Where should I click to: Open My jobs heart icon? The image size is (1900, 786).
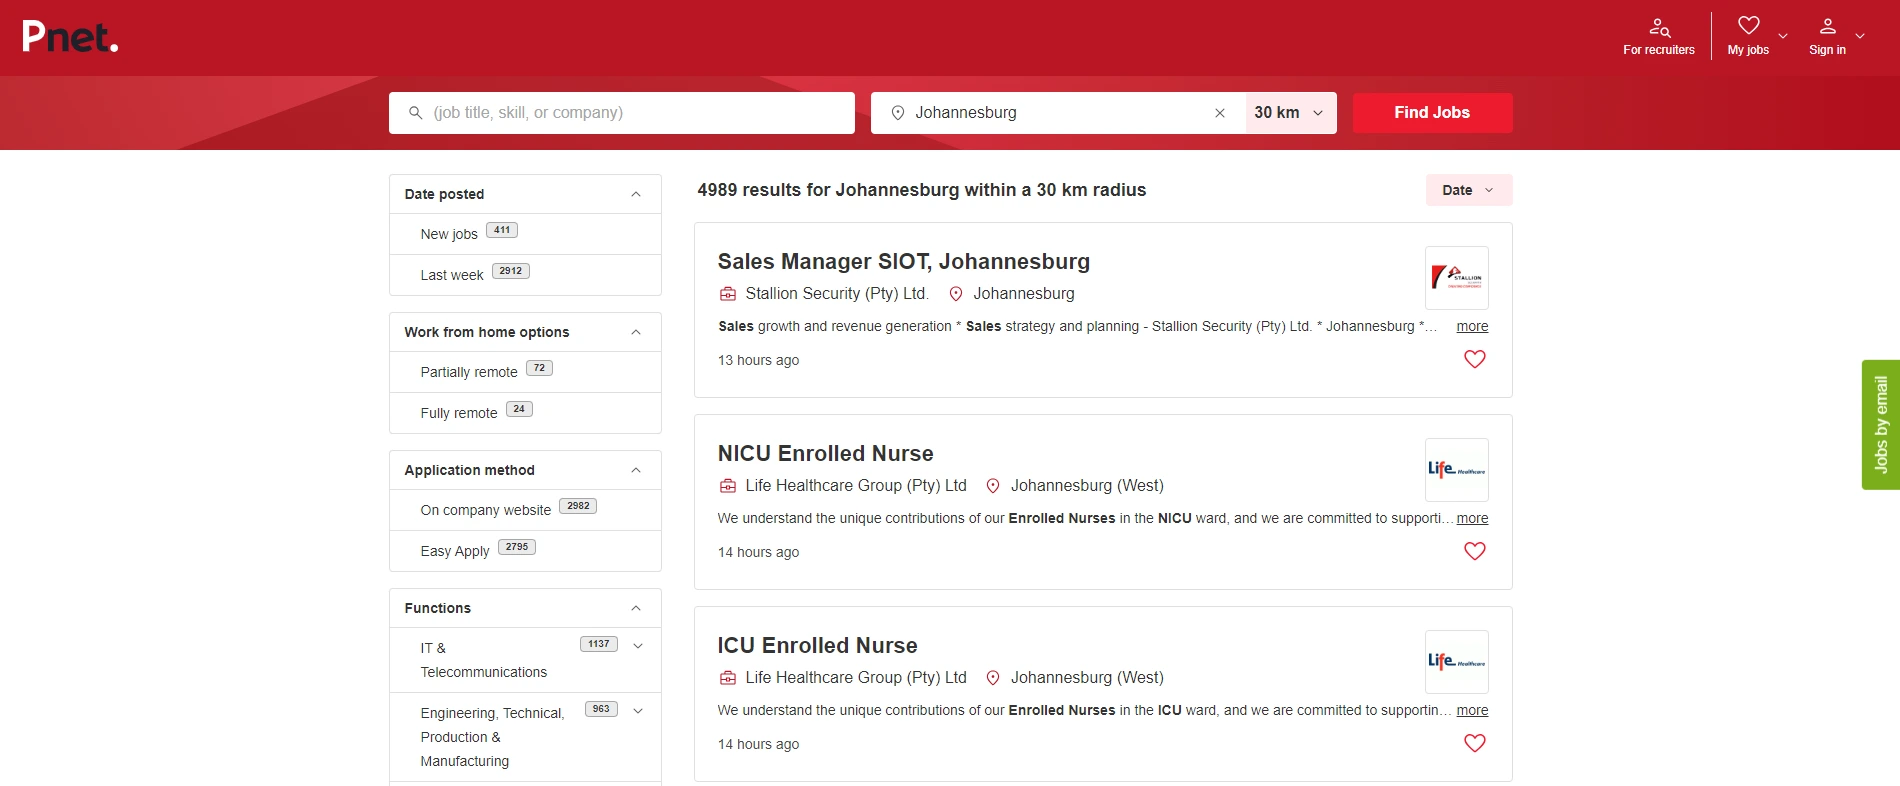[x=1748, y=25]
